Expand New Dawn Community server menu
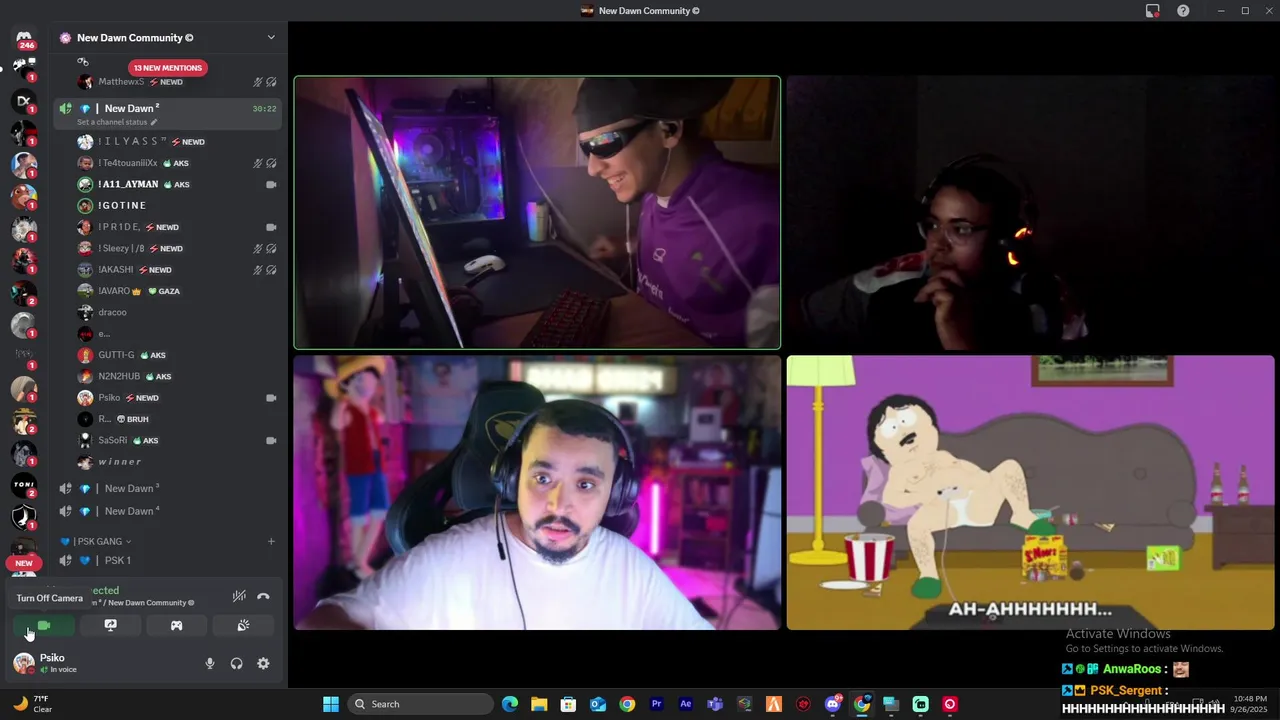Image resolution: width=1280 pixels, height=720 pixels. coord(271,38)
